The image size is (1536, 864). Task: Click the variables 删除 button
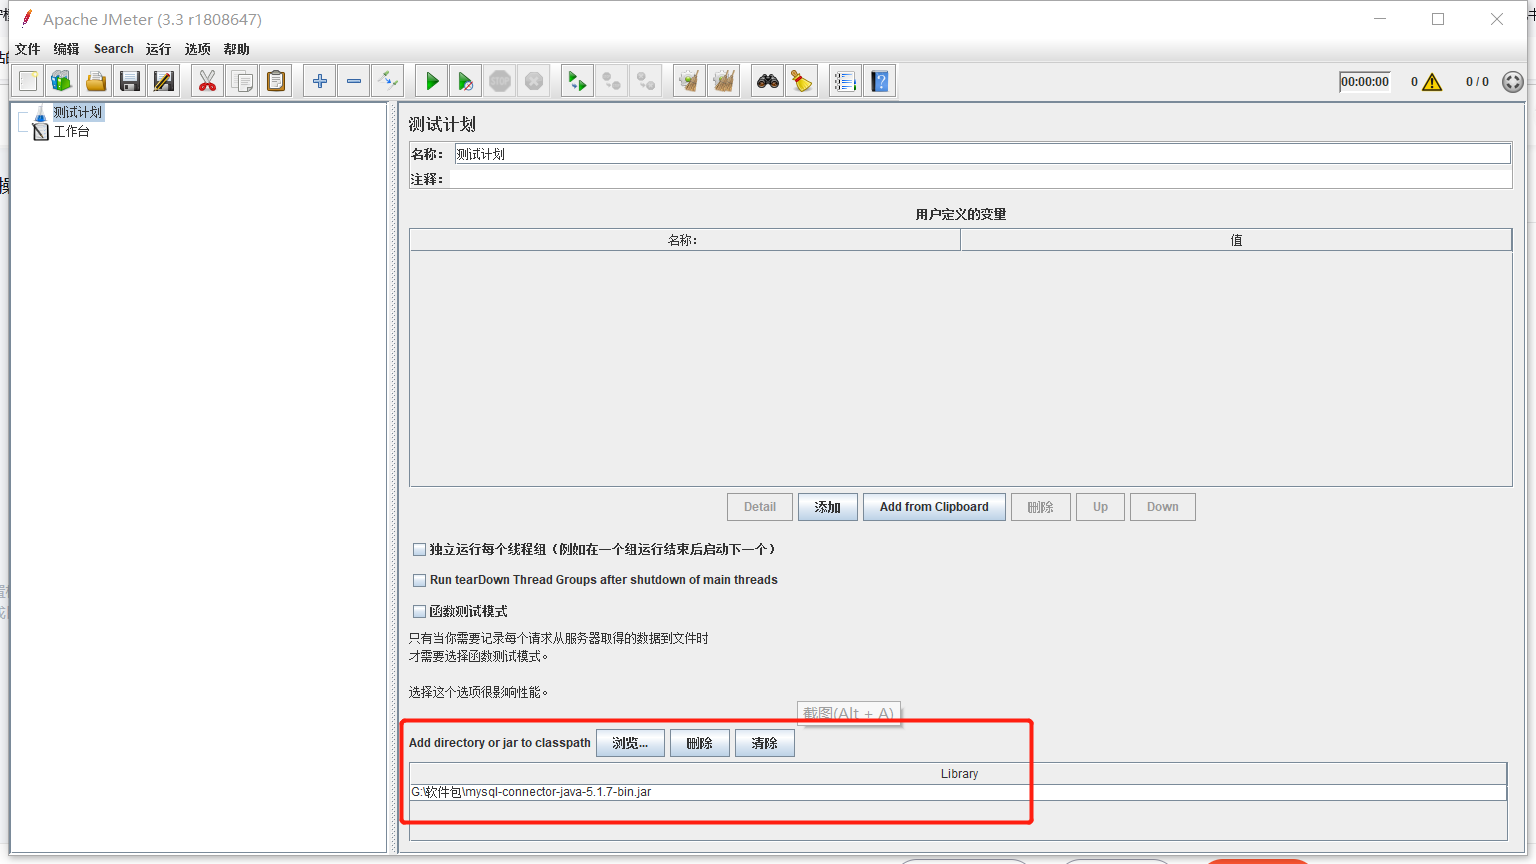coord(1041,507)
